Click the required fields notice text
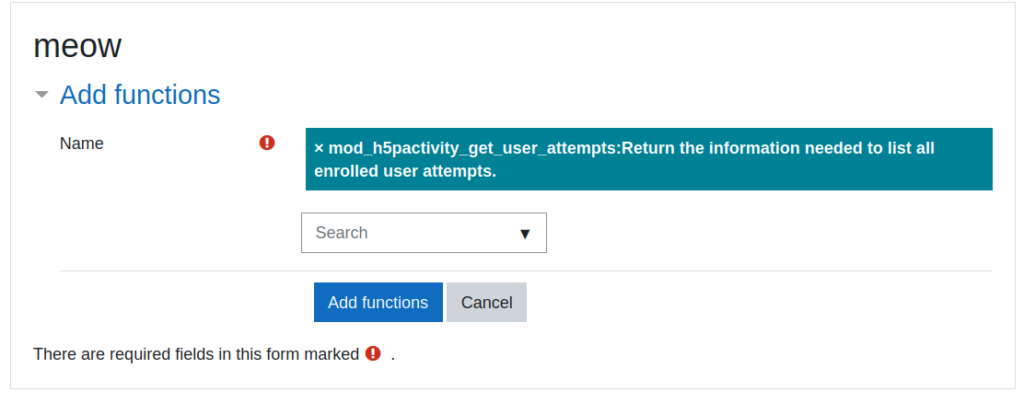1024x403 pixels. [196, 354]
